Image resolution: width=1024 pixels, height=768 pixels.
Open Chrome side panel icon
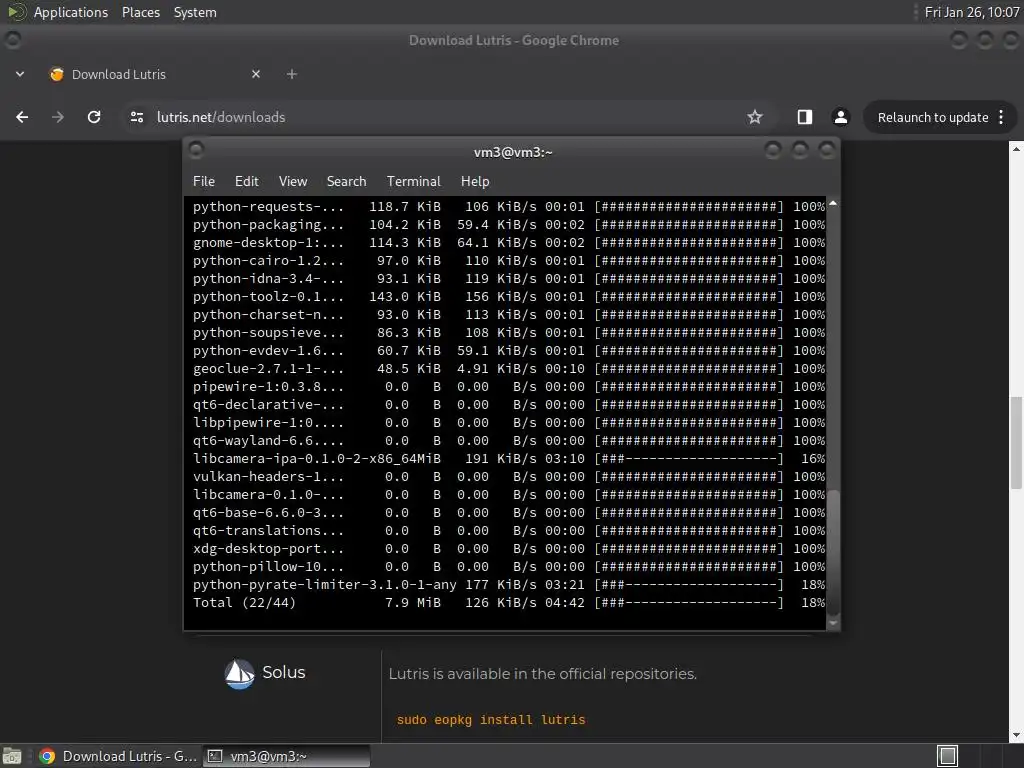tap(805, 117)
